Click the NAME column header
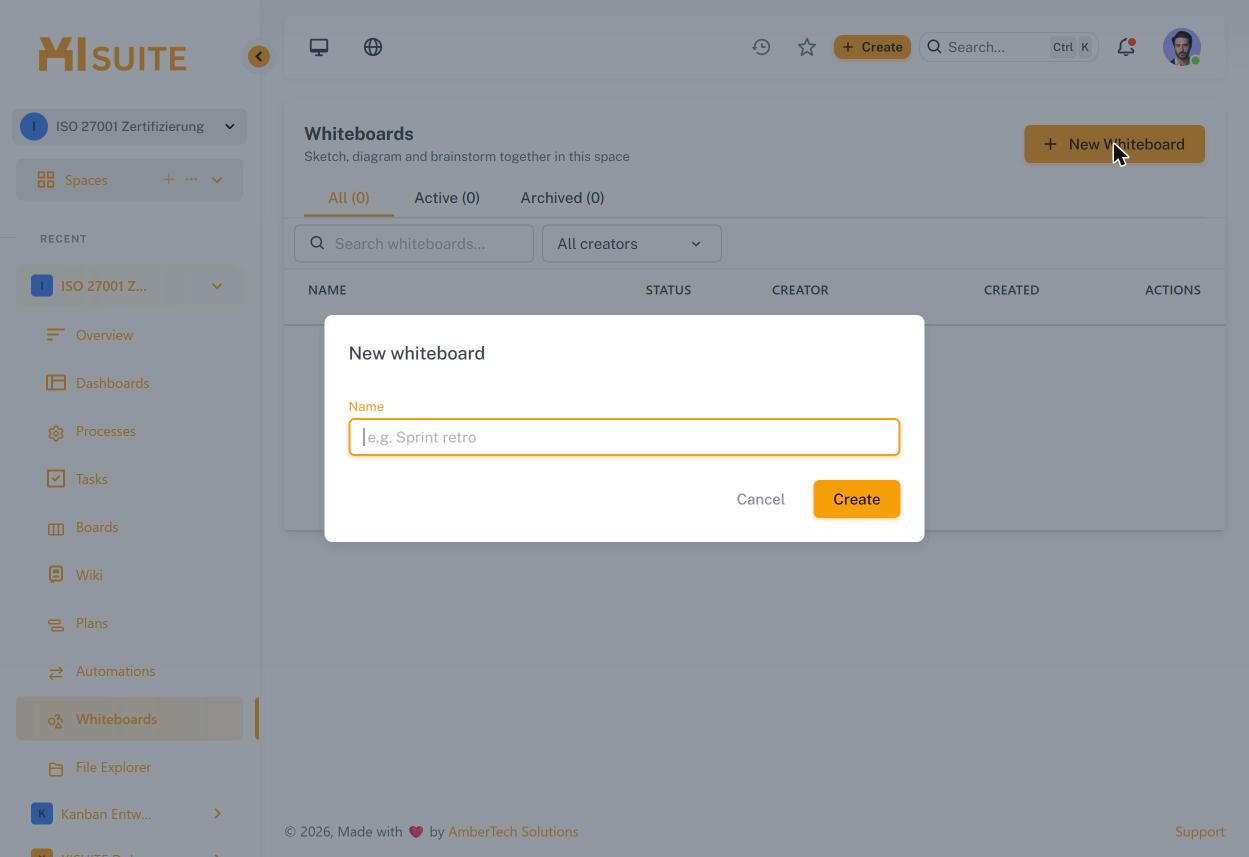This screenshot has width=1249, height=857. (x=327, y=290)
